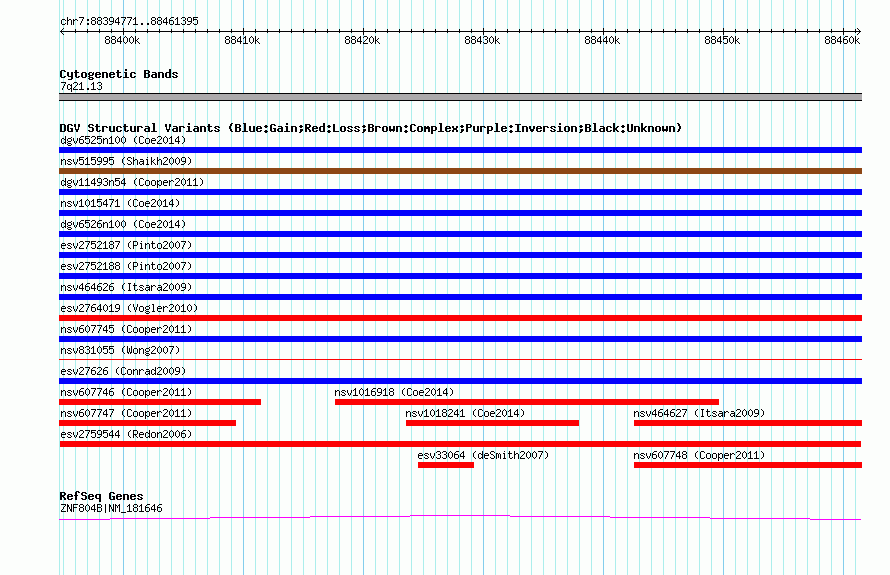This screenshot has width=890, height=575.
Task: Click the red bar under esv2759544
Action: click(460, 444)
